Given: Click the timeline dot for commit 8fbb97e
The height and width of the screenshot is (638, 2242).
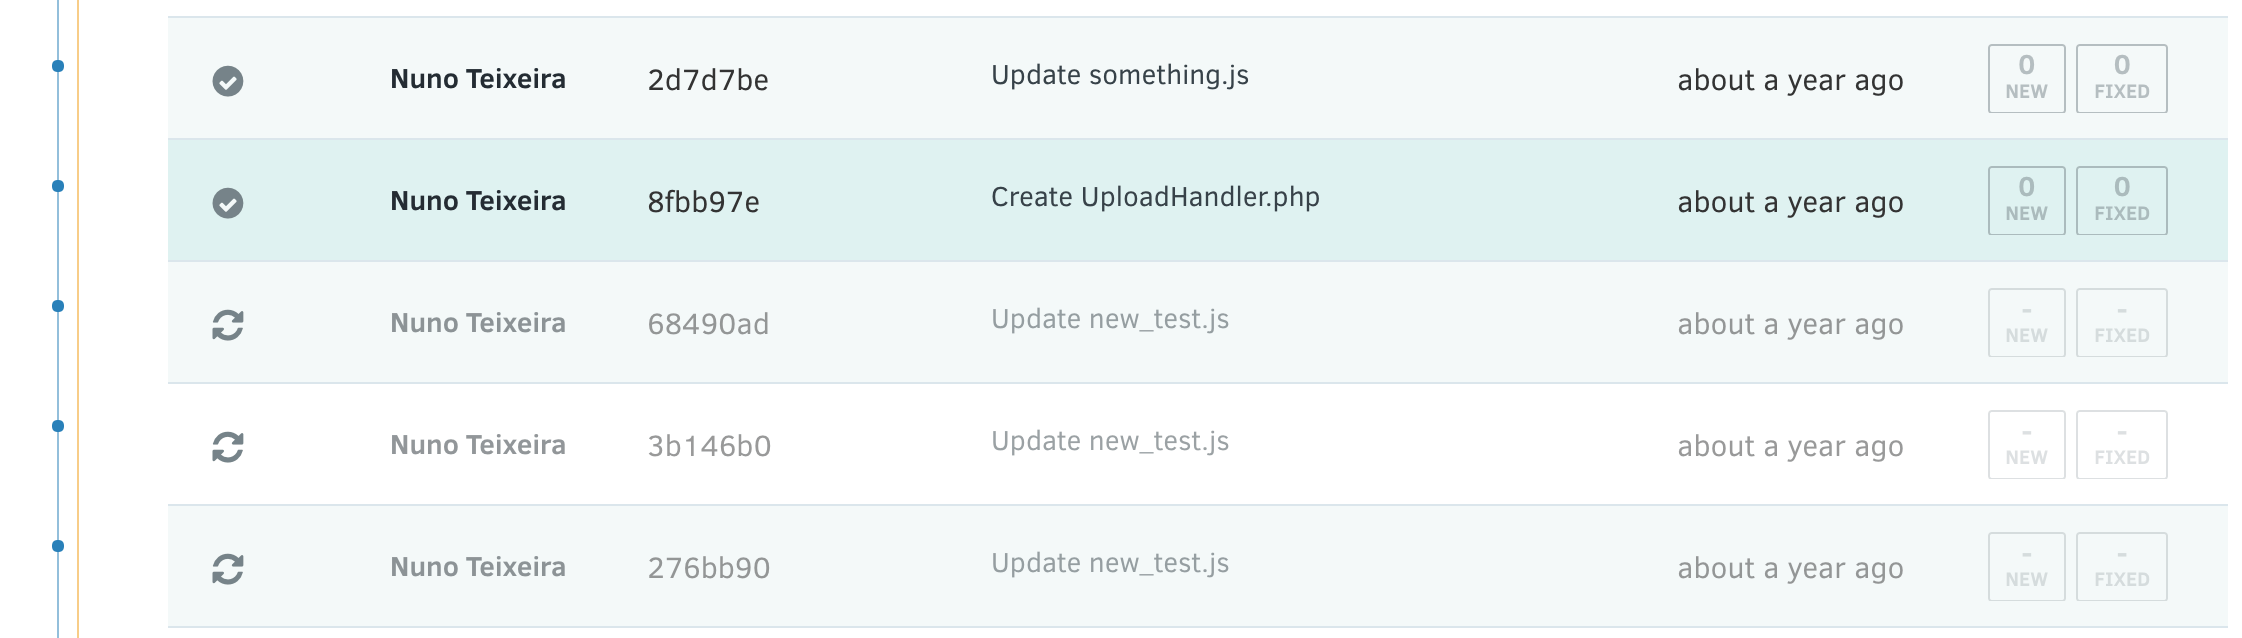Looking at the screenshot, I should point(58,186).
